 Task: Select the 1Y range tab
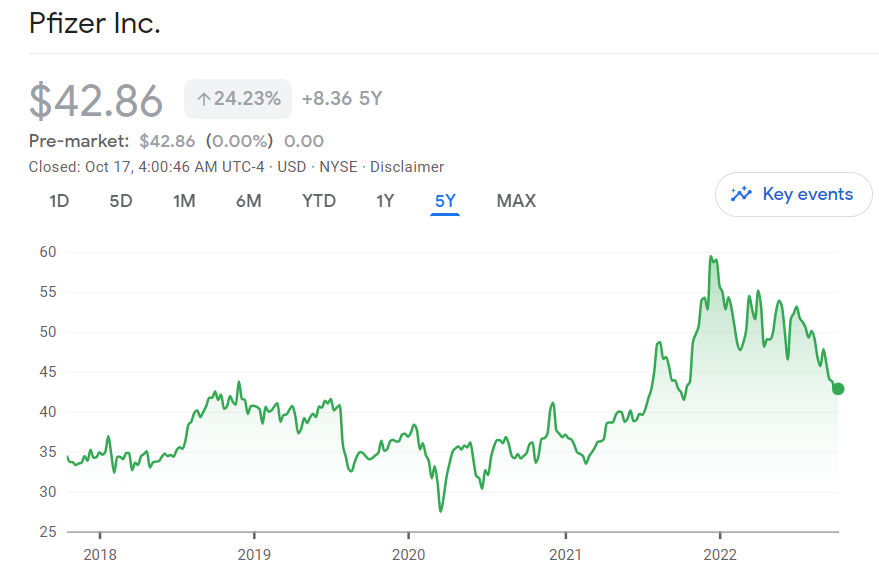pyautogui.click(x=385, y=201)
